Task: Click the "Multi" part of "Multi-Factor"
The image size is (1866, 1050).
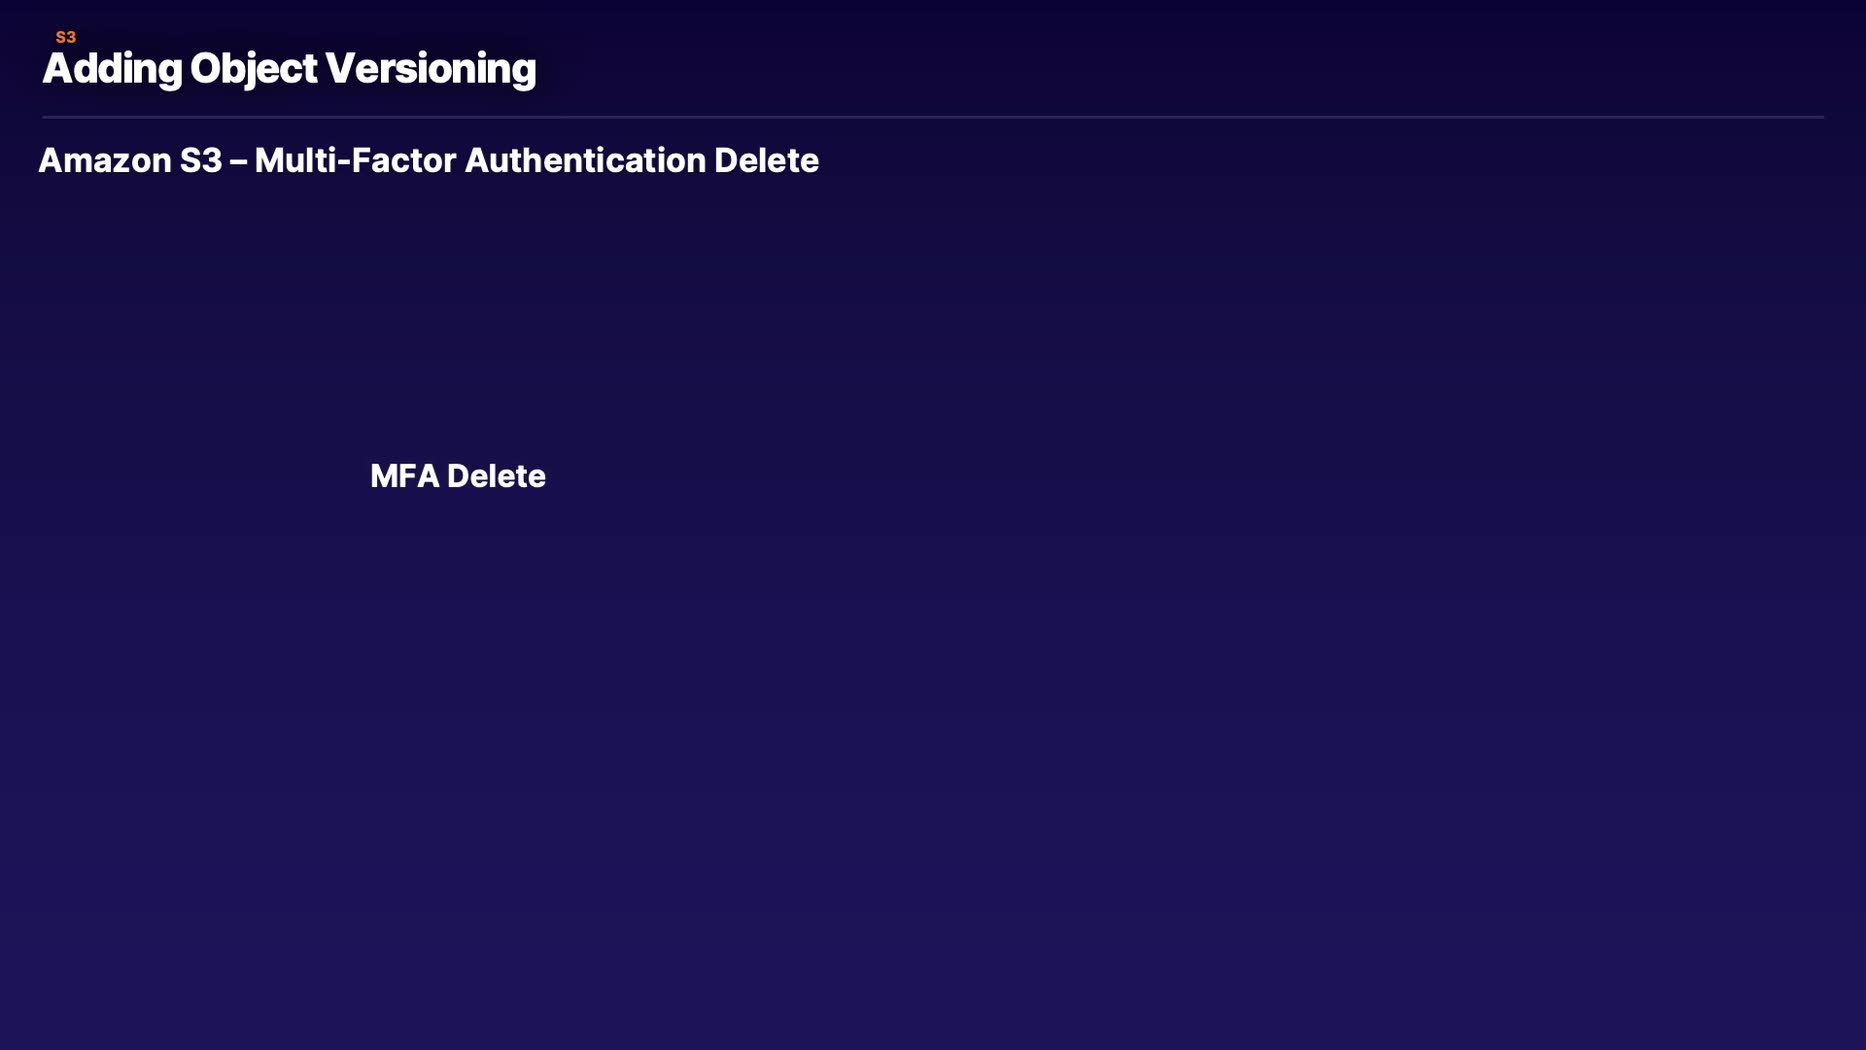Action: click(x=294, y=161)
